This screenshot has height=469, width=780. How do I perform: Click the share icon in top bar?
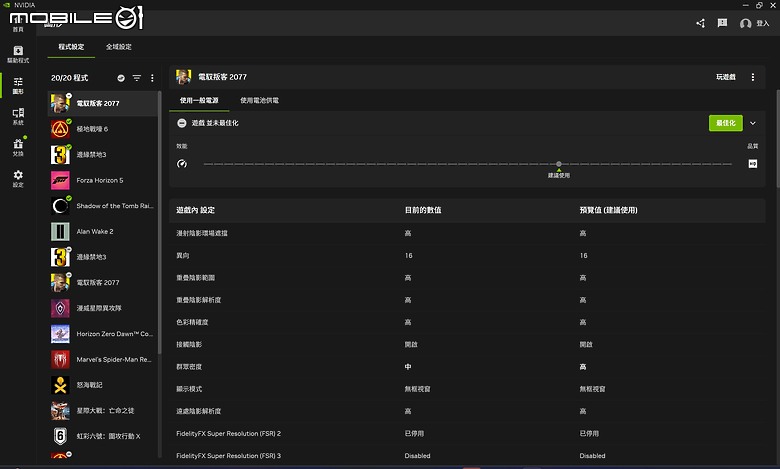700,23
